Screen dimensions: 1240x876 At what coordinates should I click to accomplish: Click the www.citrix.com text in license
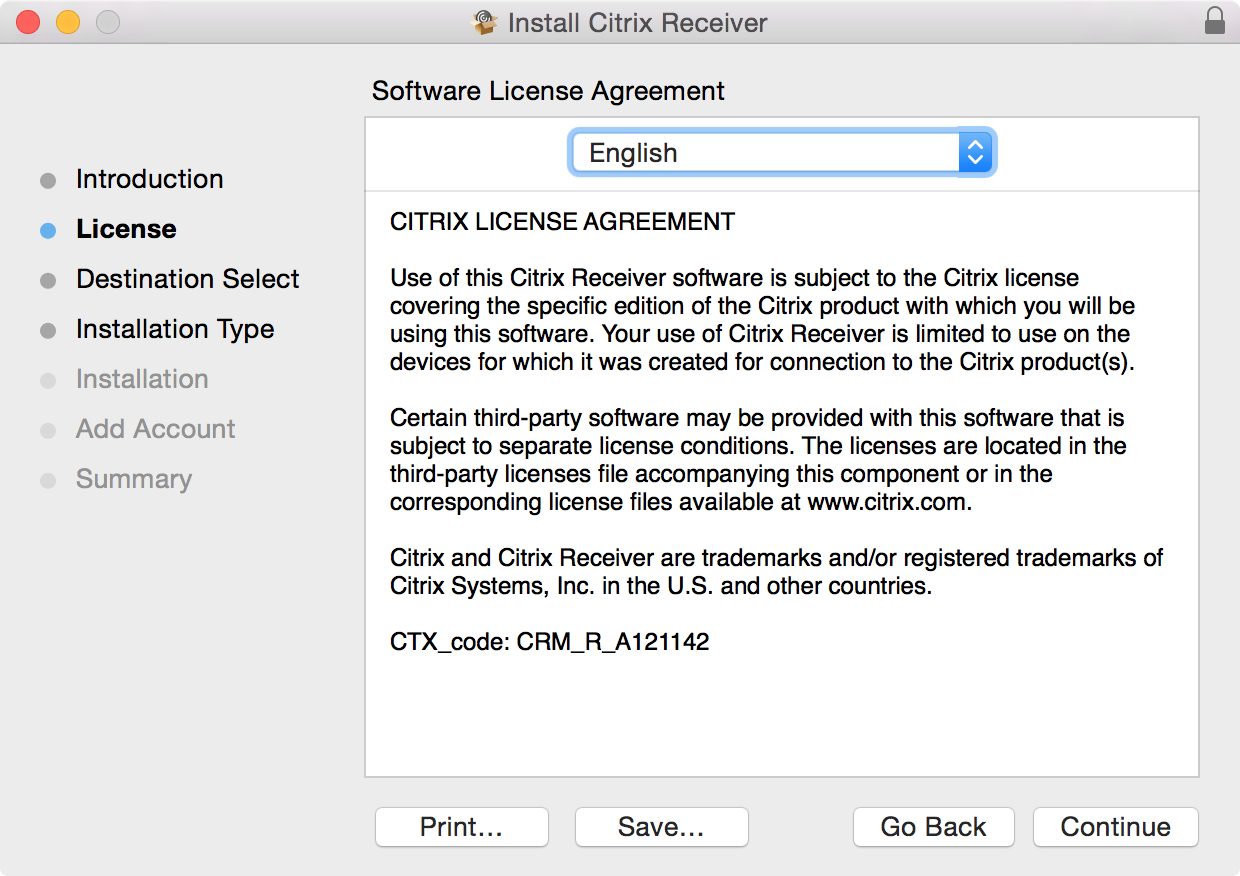[889, 502]
